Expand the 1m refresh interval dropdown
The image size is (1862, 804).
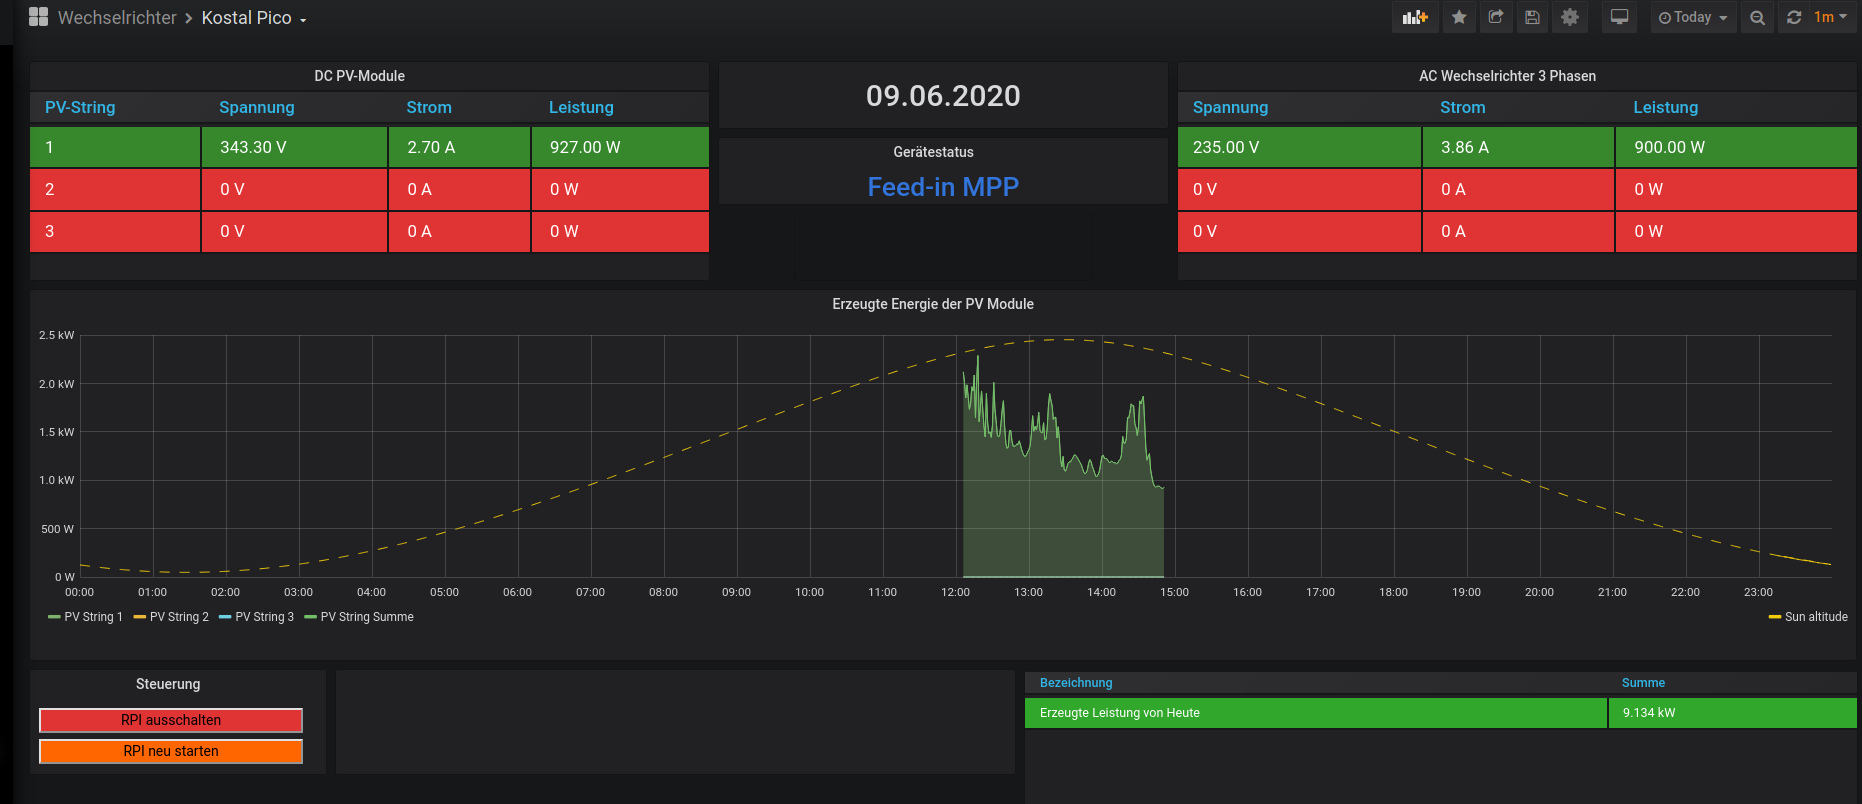(1831, 17)
